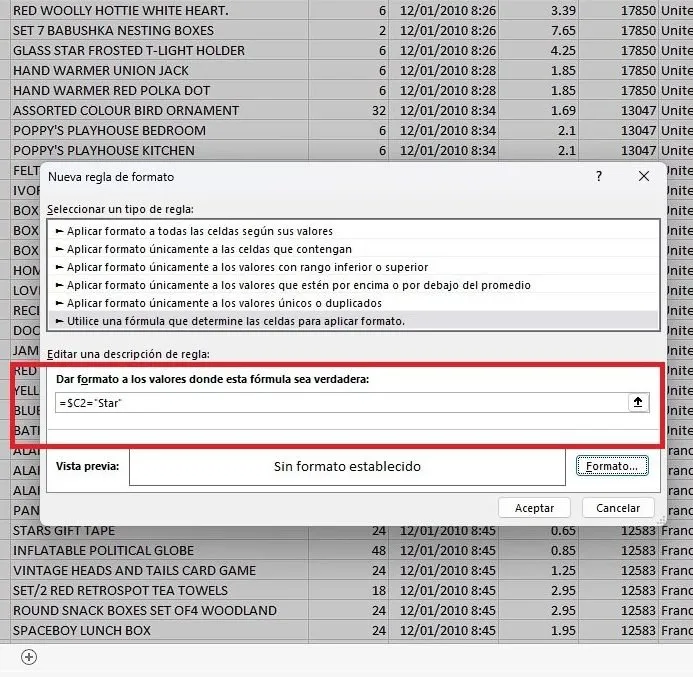Select cell 'RED WOOLLY HOTTIE WHITE HEART.'
Viewport: 693px width, 677px height.
[x=159, y=10]
